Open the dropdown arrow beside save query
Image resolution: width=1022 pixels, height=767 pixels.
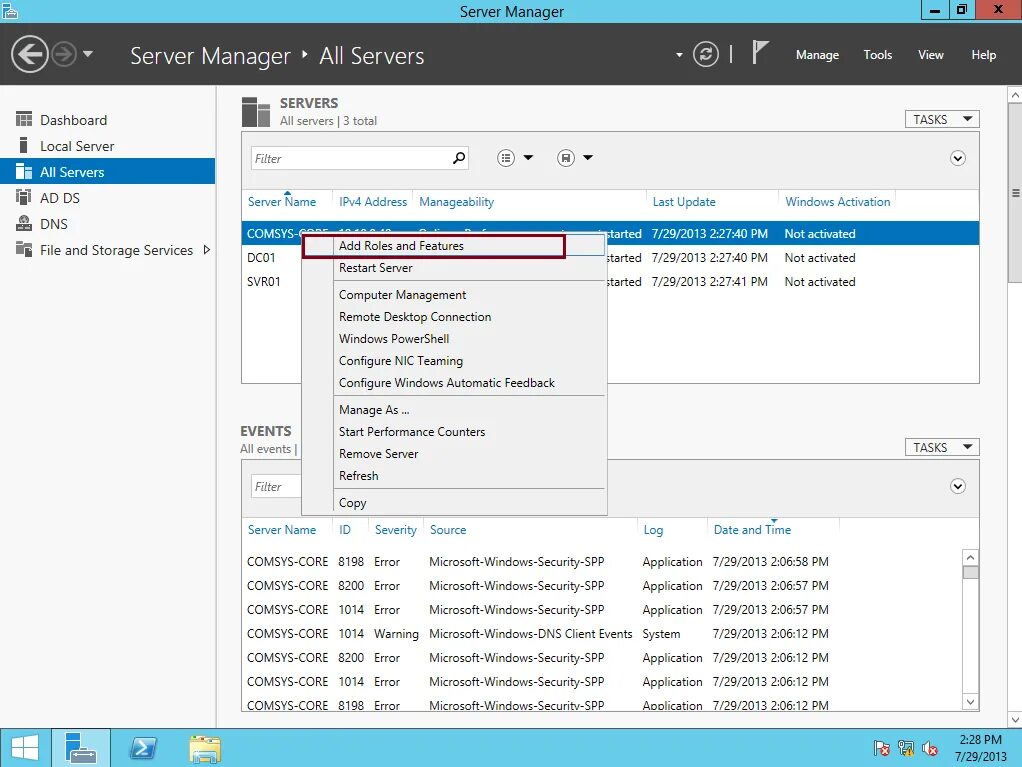tap(588, 158)
